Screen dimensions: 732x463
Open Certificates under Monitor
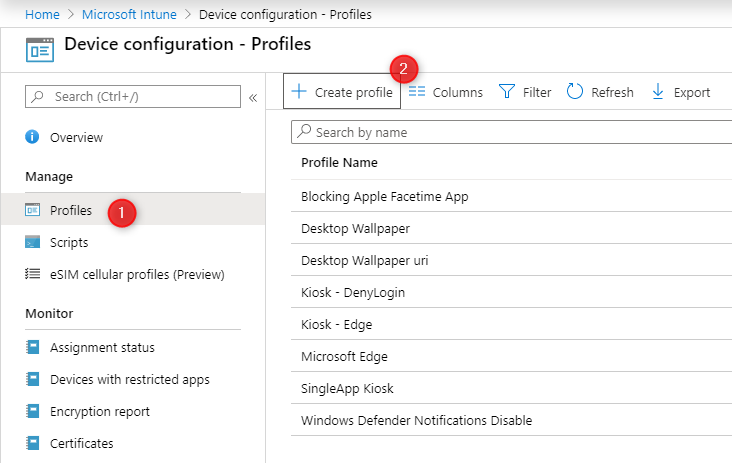(x=82, y=443)
